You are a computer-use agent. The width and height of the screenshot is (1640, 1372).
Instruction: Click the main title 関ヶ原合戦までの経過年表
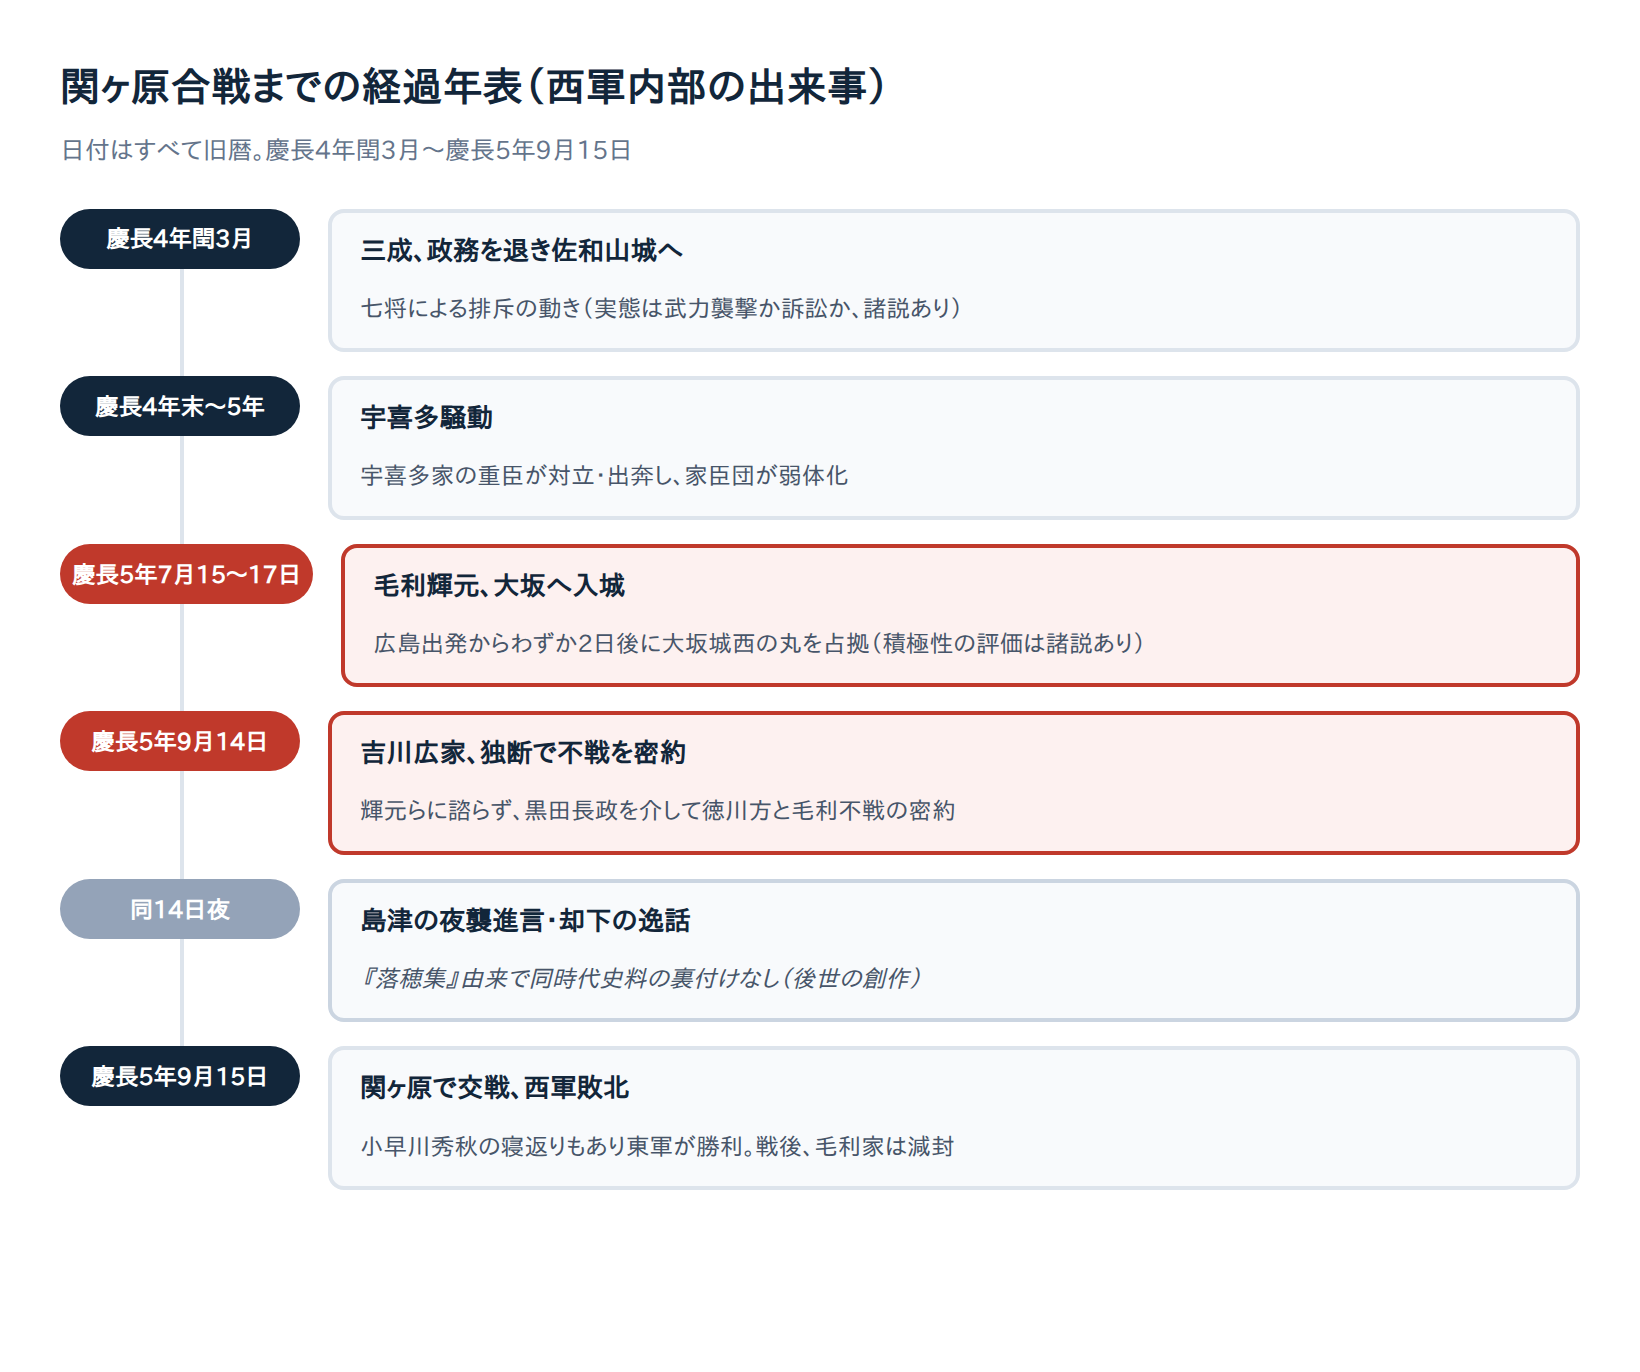(x=473, y=87)
